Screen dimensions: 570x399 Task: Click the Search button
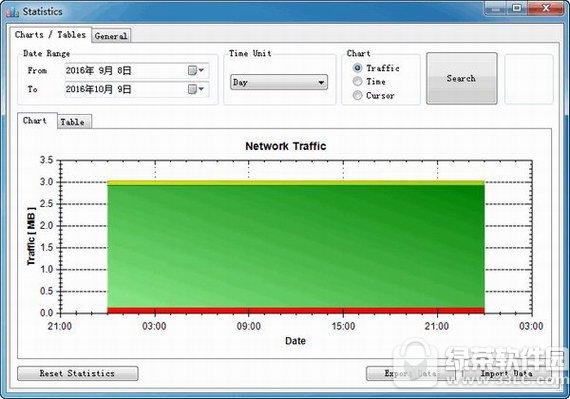[462, 78]
